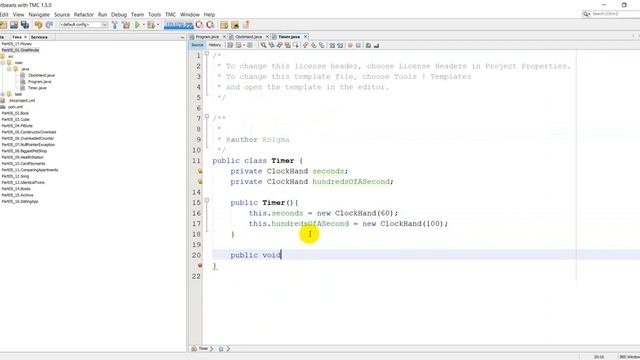The width and height of the screenshot is (640, 360).
Task: Click the Search input field
Action: click(x=616, y=14)
